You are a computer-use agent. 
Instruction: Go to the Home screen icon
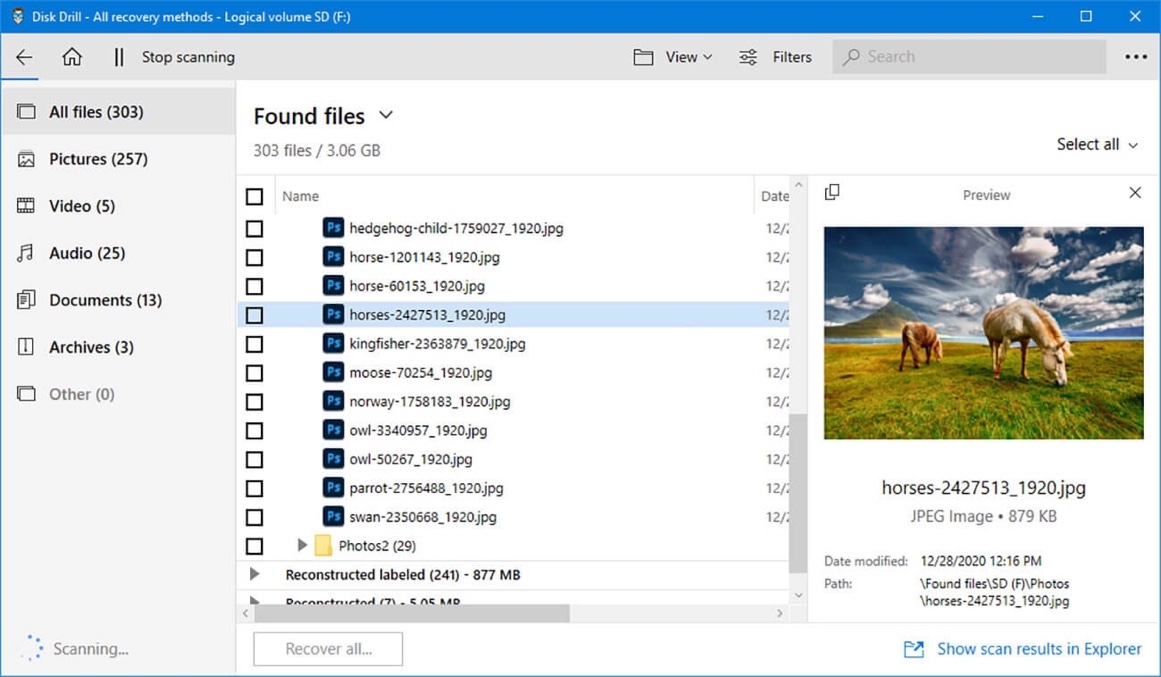72,57
